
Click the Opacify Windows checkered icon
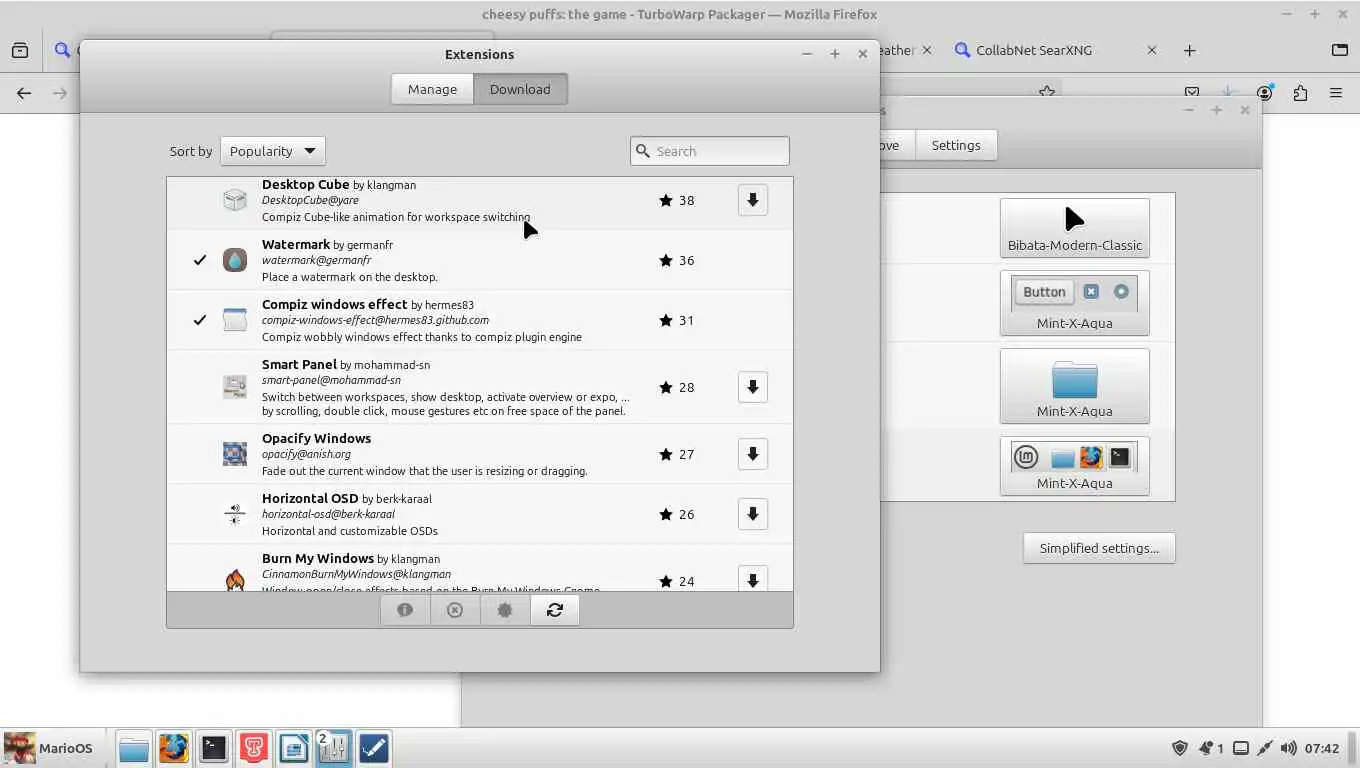coord(235,454)
